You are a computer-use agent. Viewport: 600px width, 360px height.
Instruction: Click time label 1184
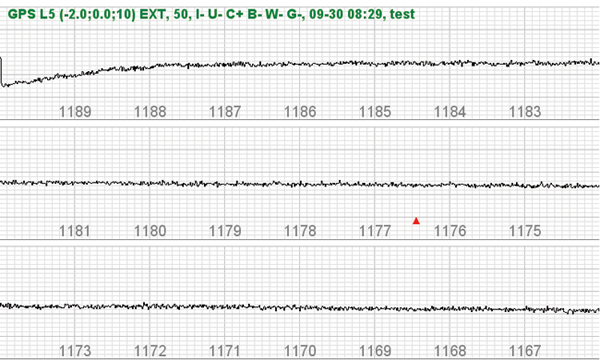(450, 112)
